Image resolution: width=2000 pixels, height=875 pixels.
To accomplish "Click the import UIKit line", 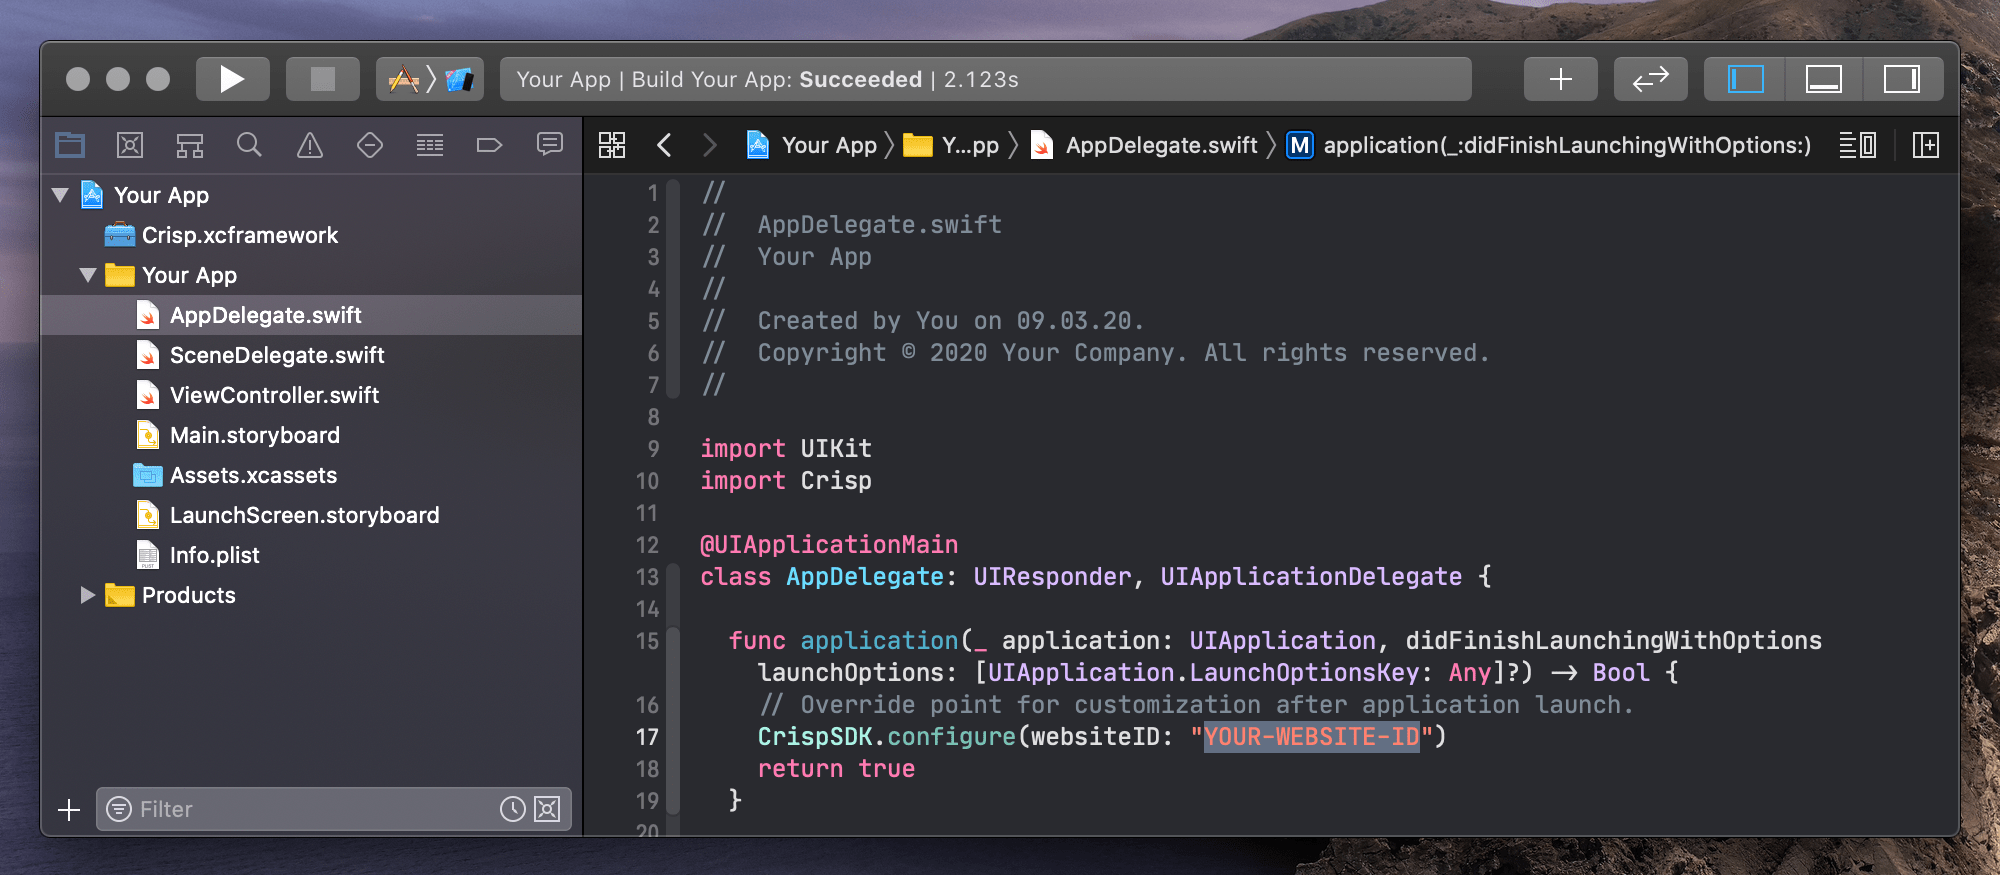I will (x=786, y=449).
